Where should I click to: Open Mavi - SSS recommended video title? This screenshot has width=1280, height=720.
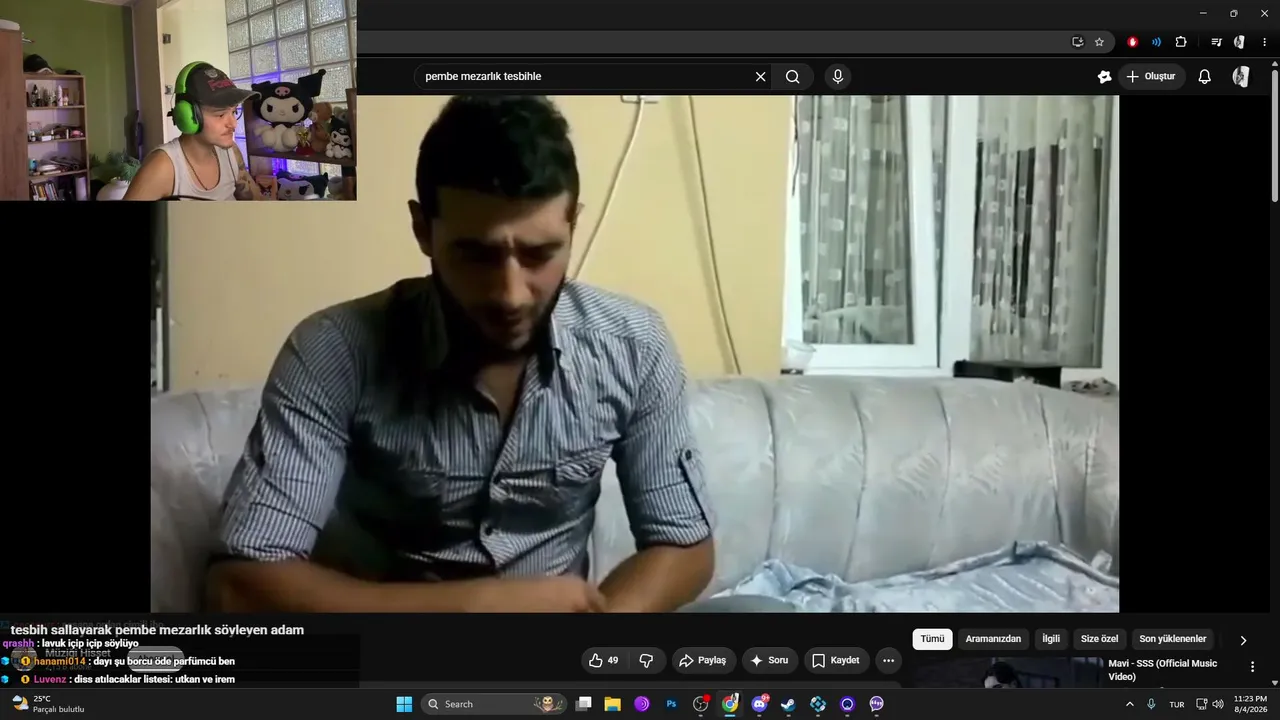tap(1163, 670)
